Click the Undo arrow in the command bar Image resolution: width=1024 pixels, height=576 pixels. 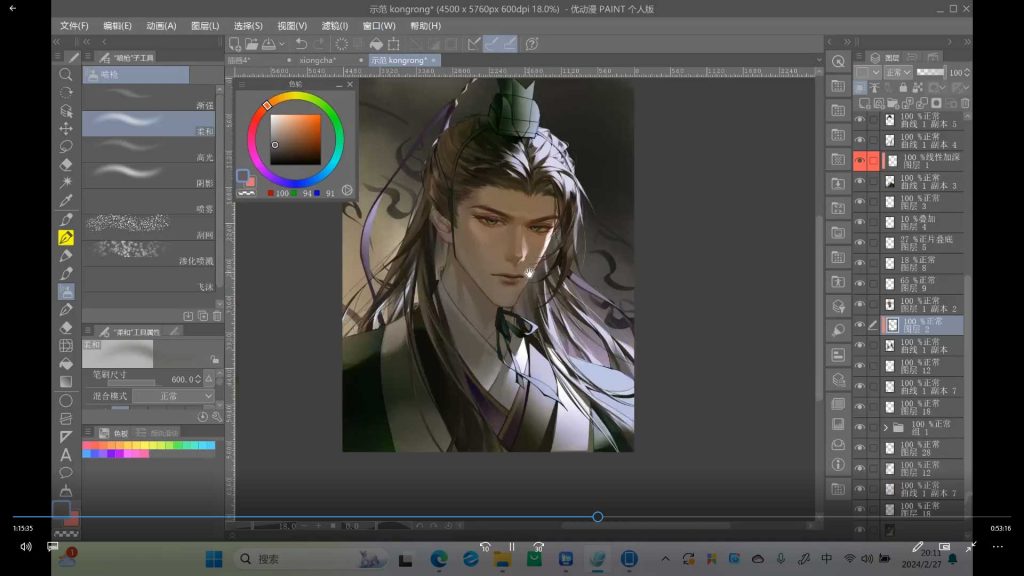pos(301,44)
